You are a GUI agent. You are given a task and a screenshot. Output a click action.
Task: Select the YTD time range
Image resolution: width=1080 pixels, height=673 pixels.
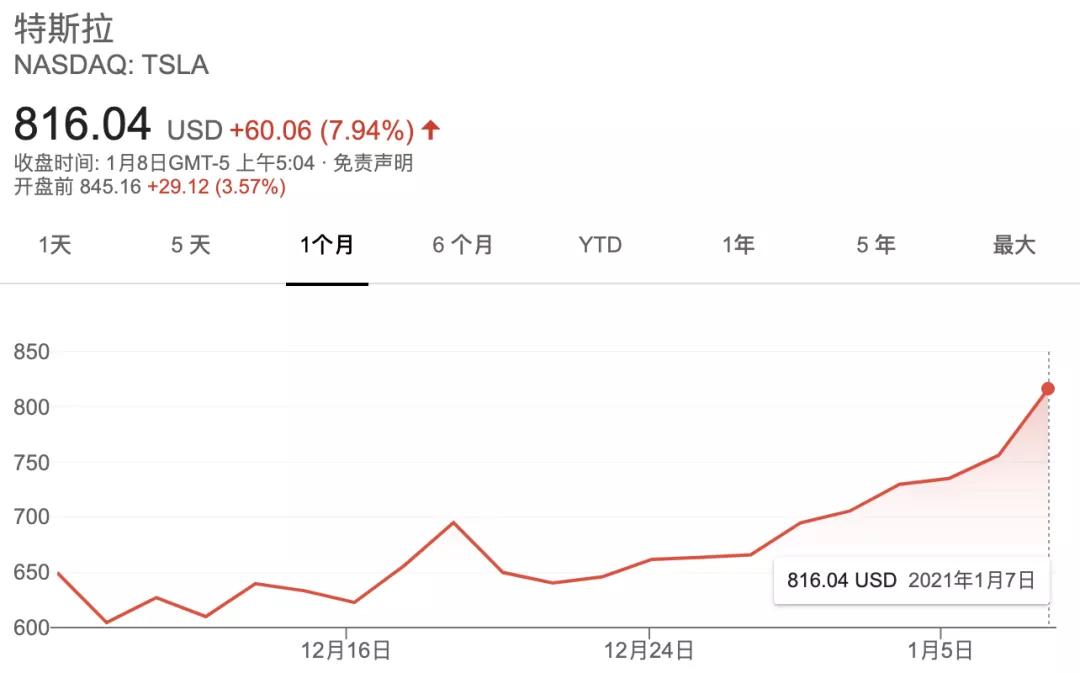point(600,244)
